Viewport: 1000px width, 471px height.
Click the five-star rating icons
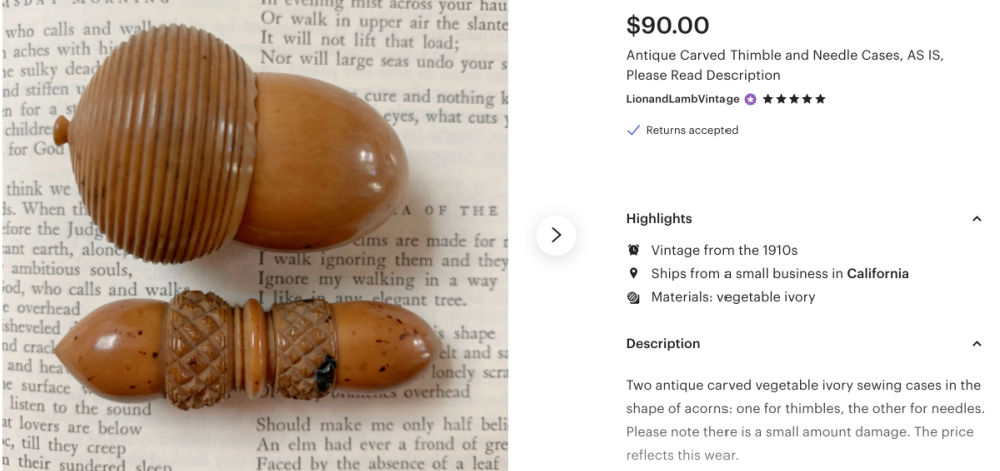[794, 99]
